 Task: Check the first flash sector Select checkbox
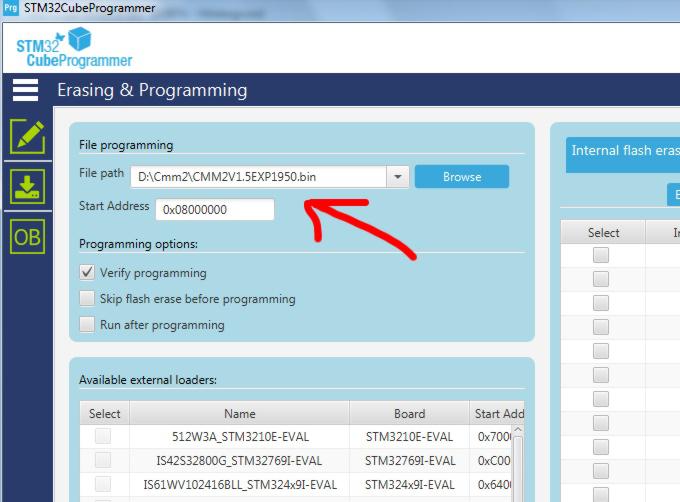[601, 255]
